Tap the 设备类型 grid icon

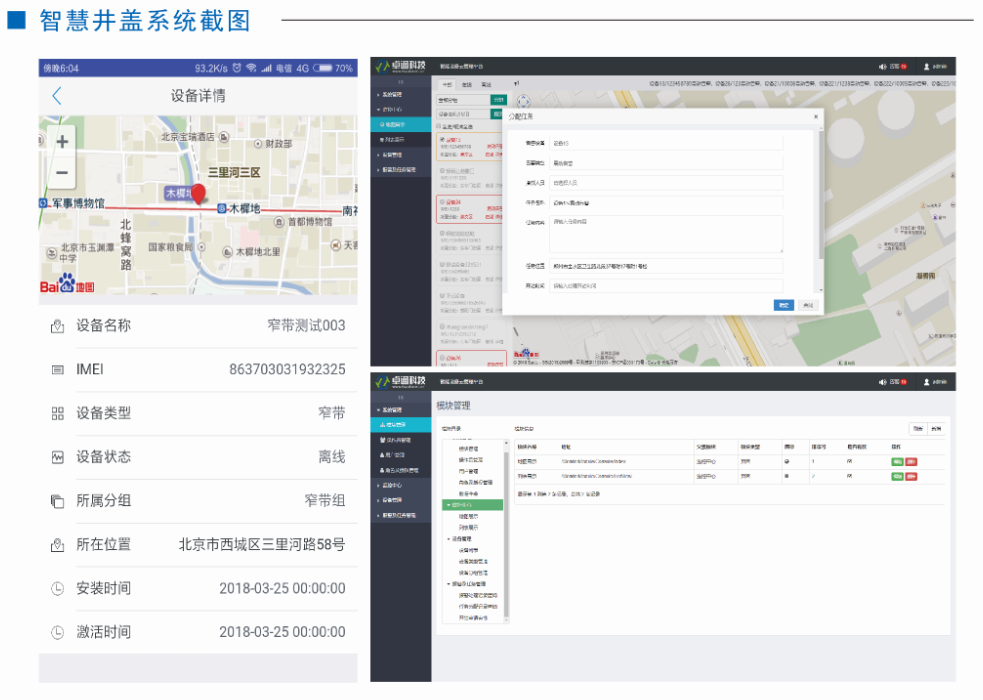[x=57, y=414]
